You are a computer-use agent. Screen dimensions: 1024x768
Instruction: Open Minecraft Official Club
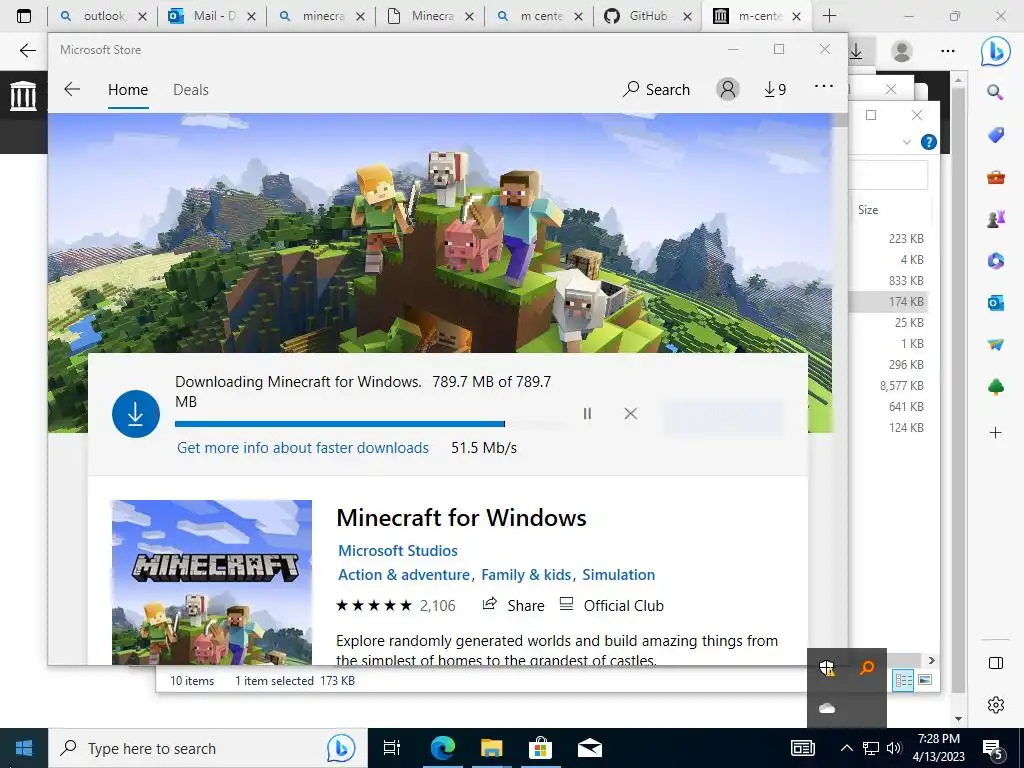tap(612, 605)
